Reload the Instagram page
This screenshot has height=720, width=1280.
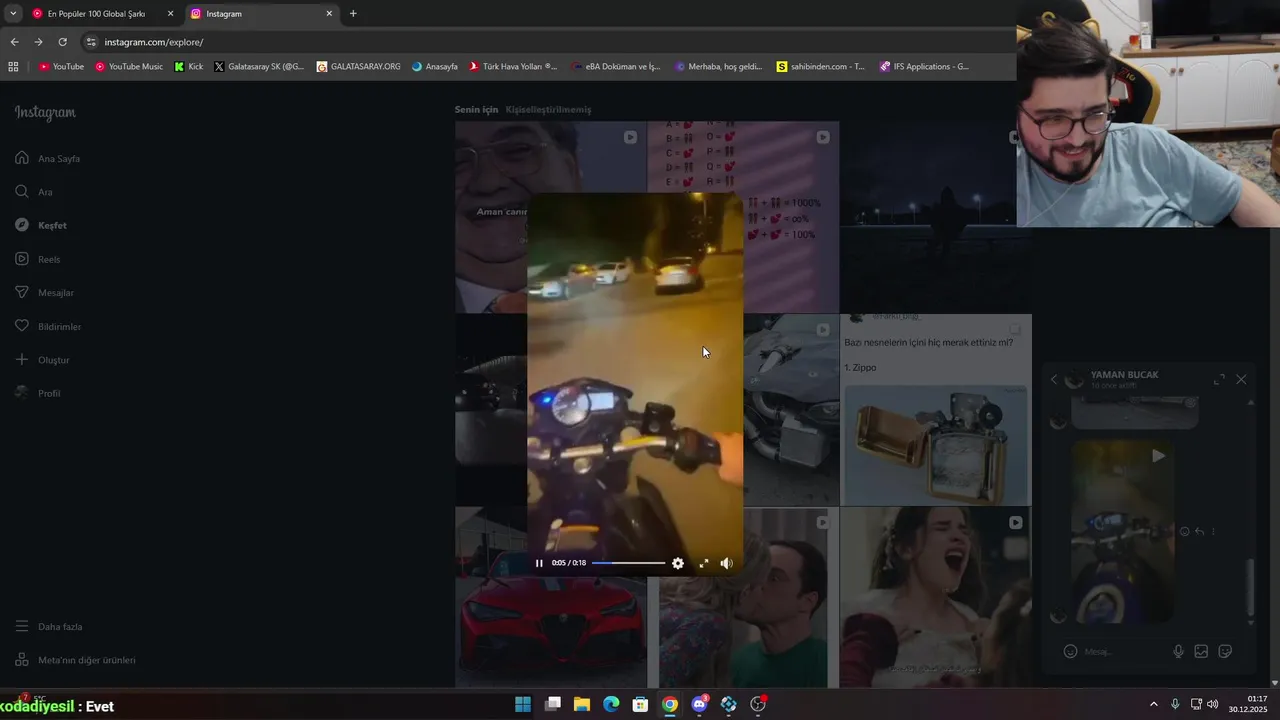point(62,42)
